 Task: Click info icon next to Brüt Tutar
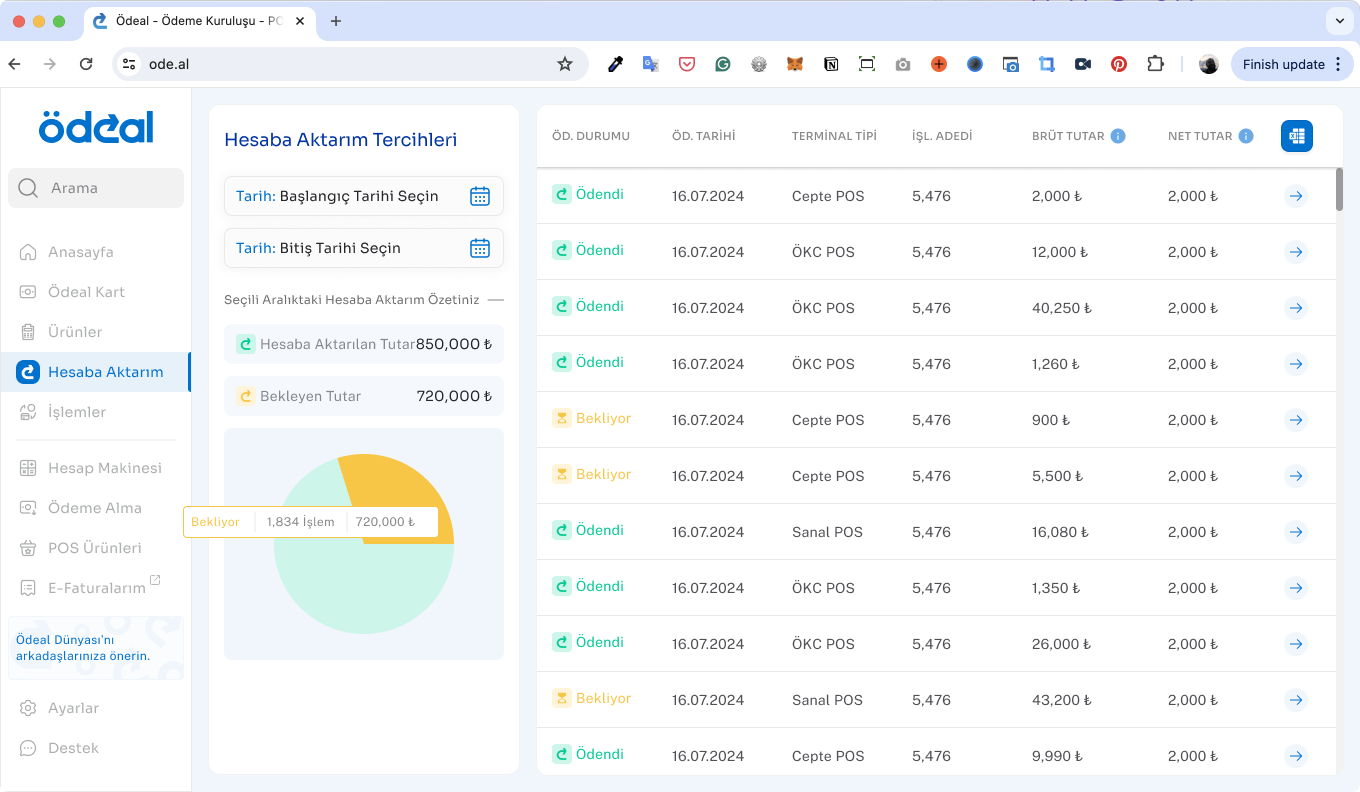pyautogui.click(x=1118, y=136)
